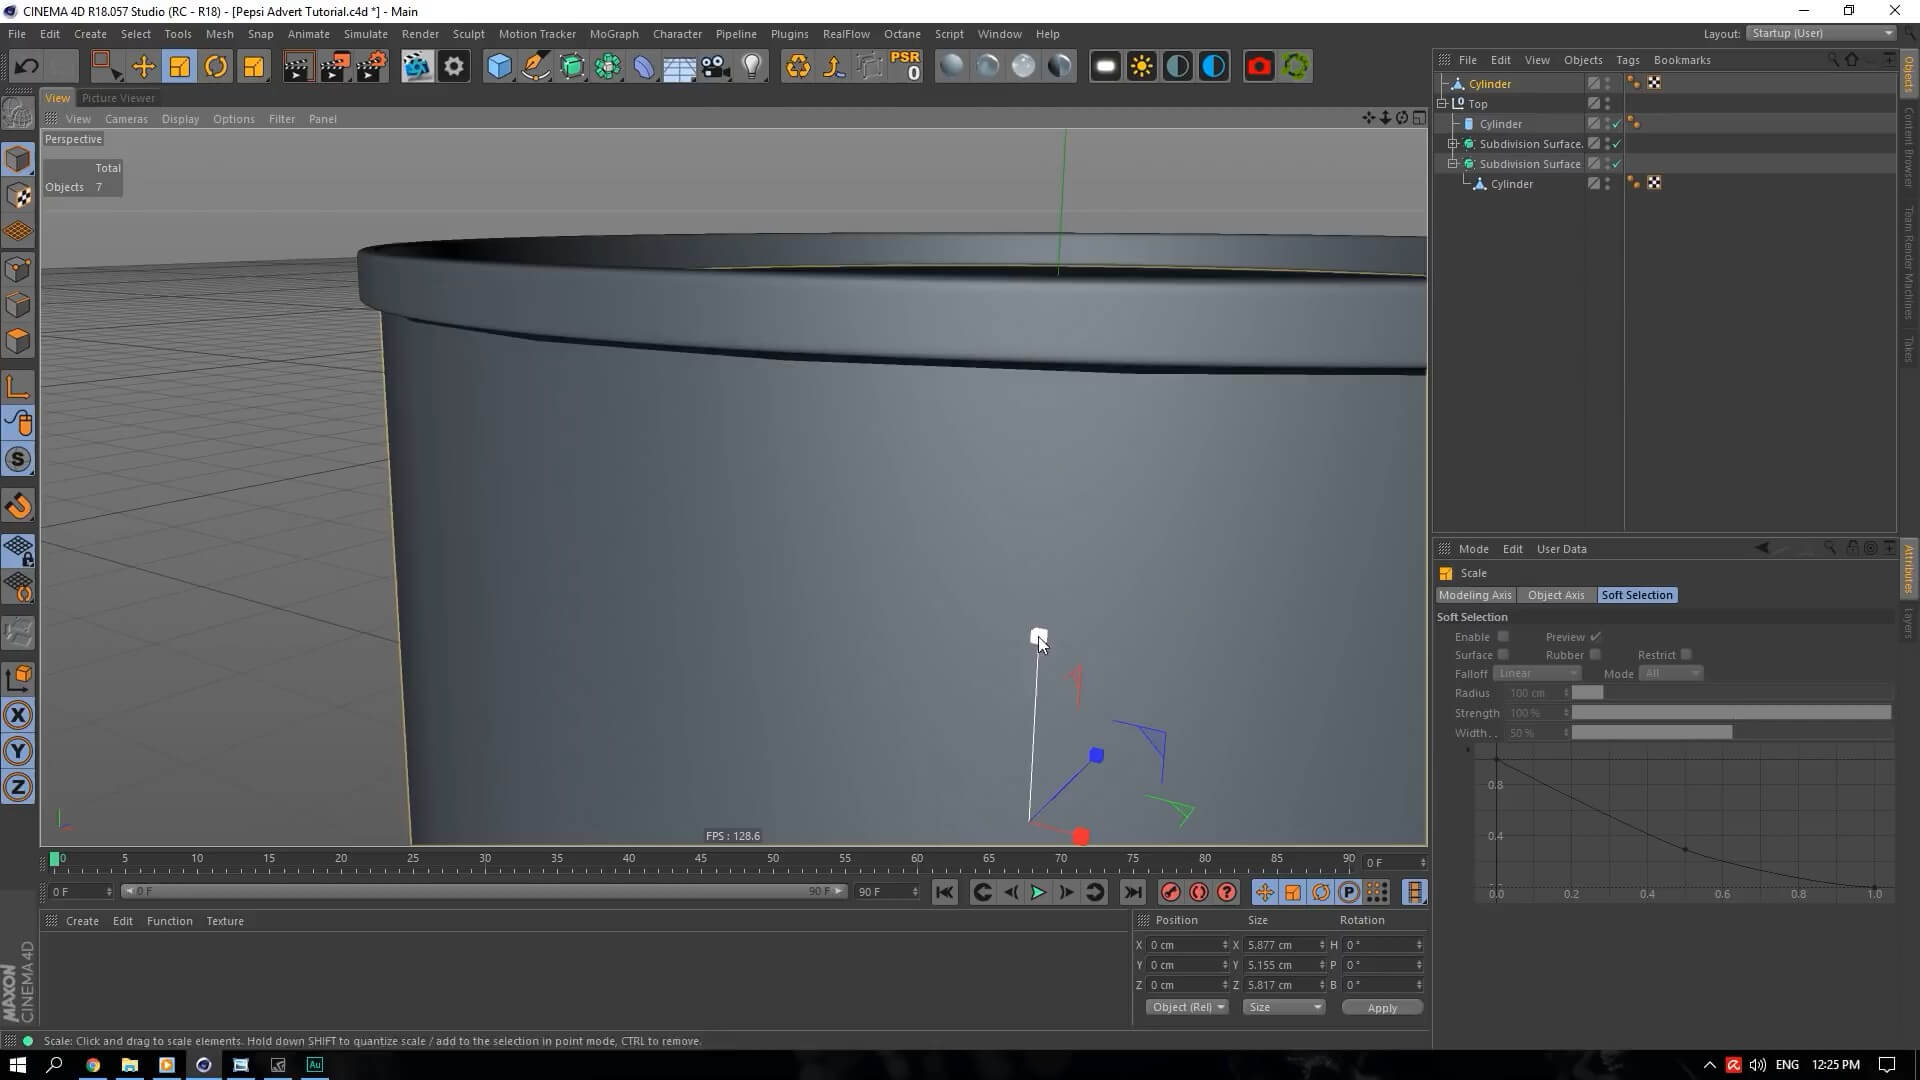
Task: Click the Strength slider bar
Action: click(1730, 713)
